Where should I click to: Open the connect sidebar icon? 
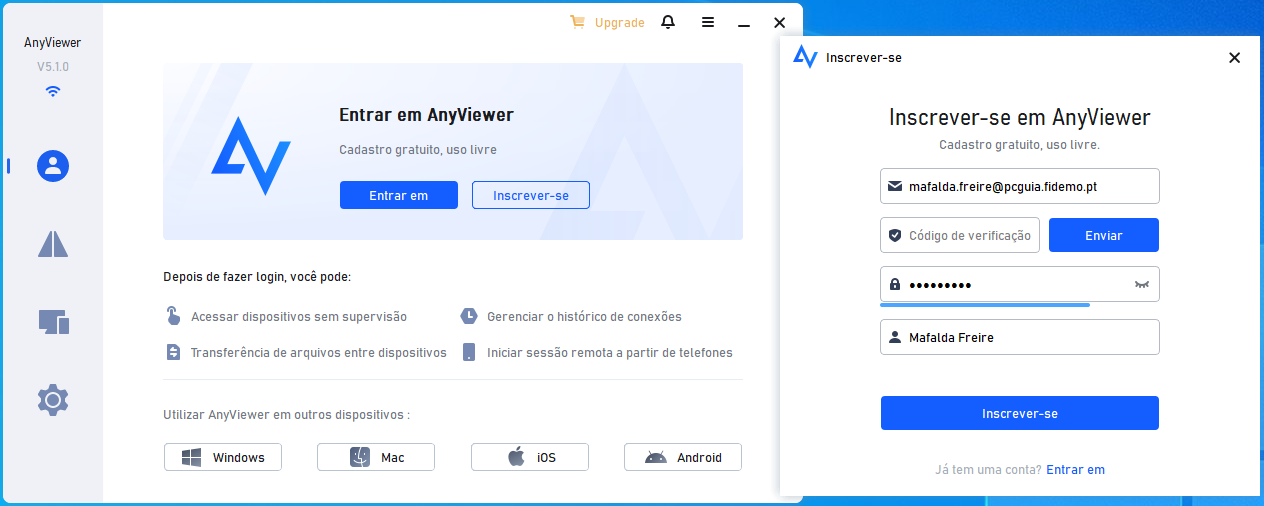point(53,243)
